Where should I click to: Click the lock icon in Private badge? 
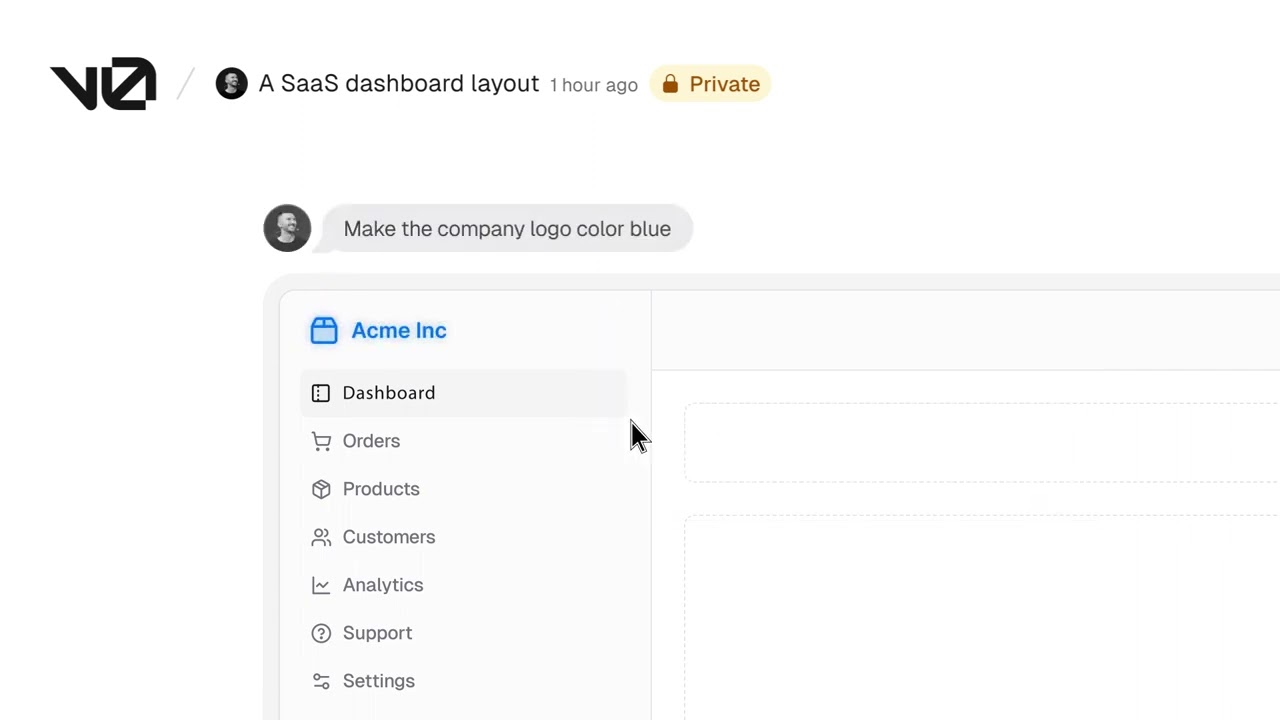pos(670,84)
